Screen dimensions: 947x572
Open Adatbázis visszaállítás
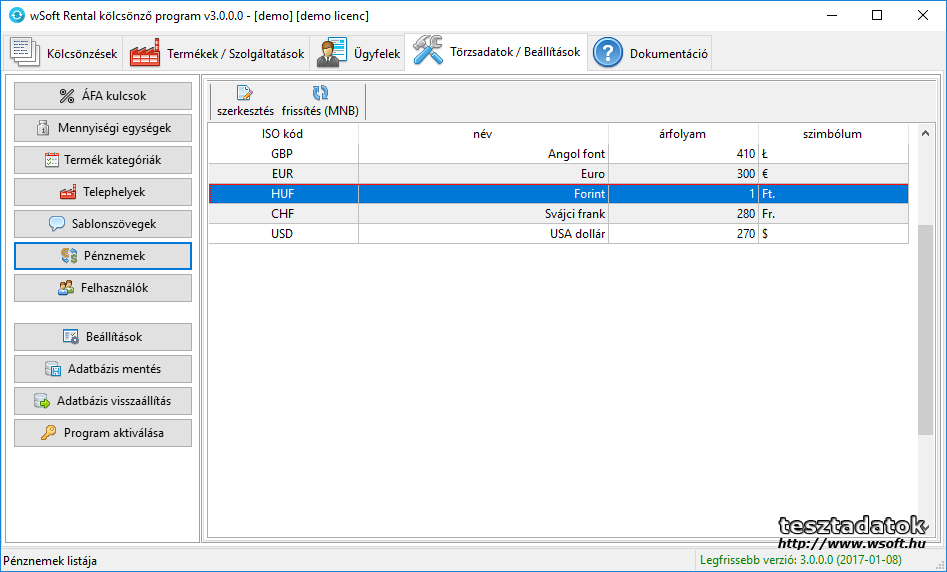point(103,401)
